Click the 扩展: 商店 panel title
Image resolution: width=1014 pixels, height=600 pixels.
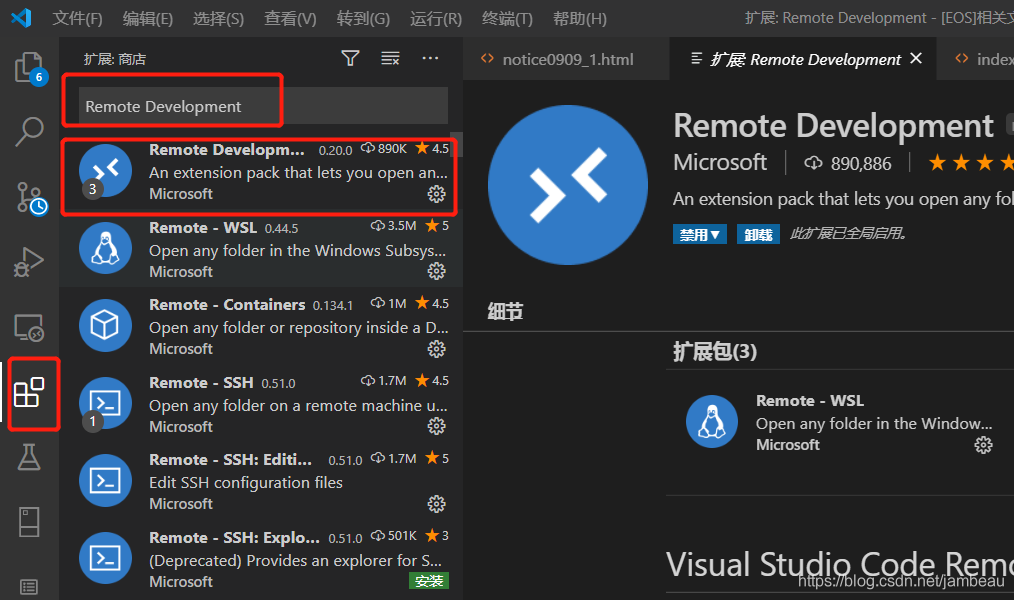coord(115,59)
